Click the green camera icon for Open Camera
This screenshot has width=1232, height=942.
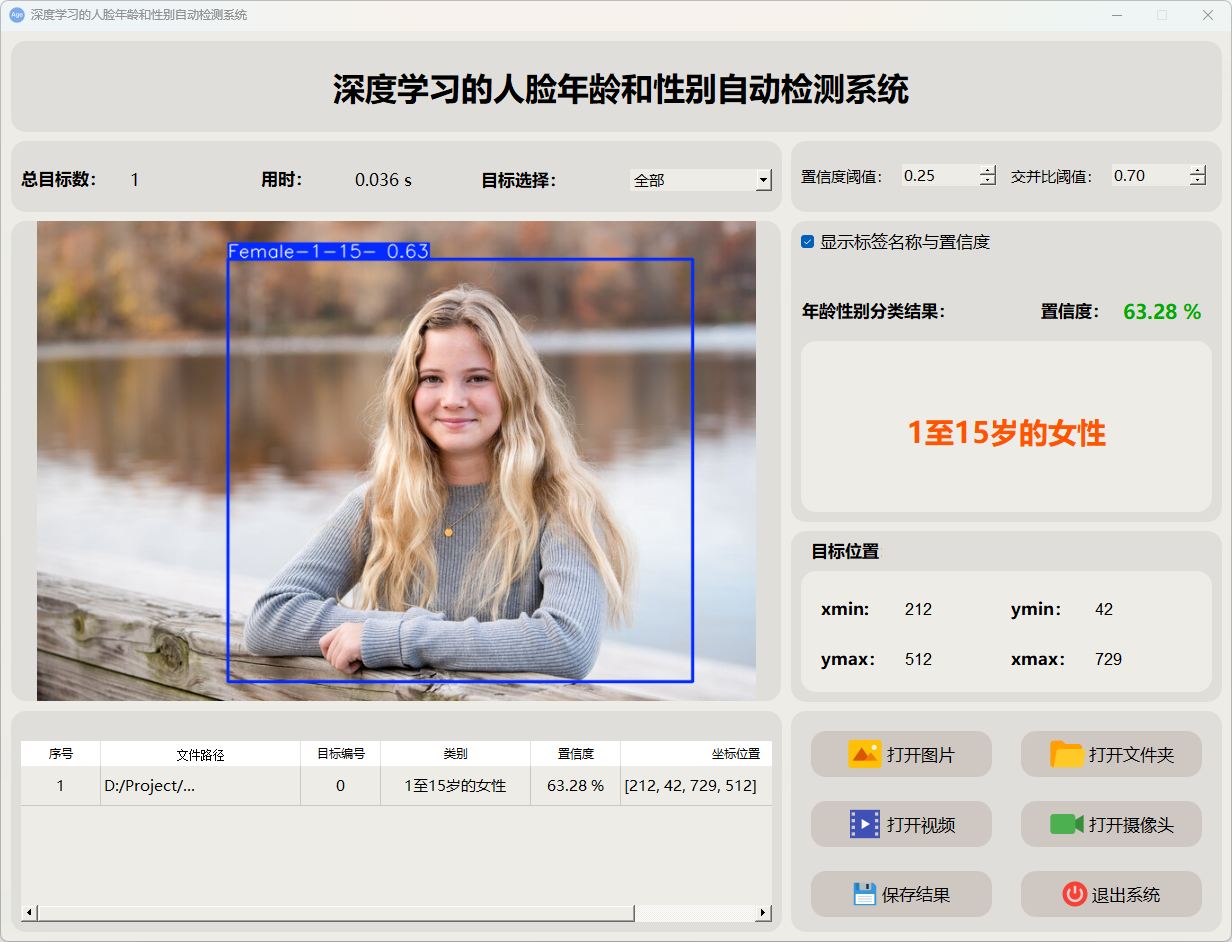pos(1067,824)
